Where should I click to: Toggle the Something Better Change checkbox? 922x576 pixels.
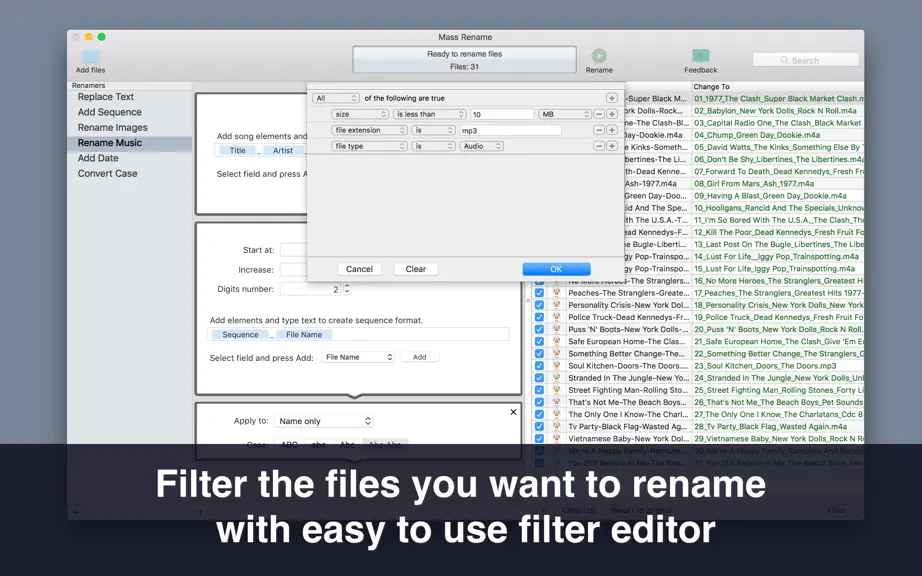point(539,353)
